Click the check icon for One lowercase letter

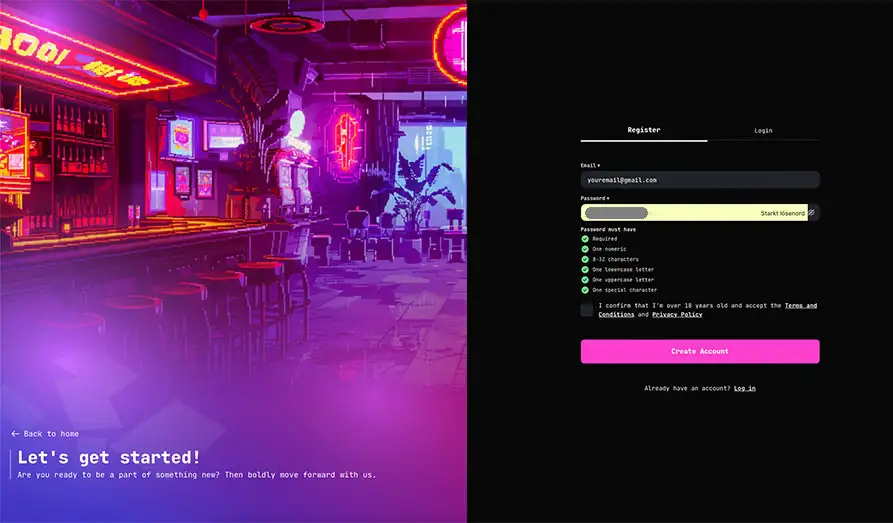click(x=585, y=270)
